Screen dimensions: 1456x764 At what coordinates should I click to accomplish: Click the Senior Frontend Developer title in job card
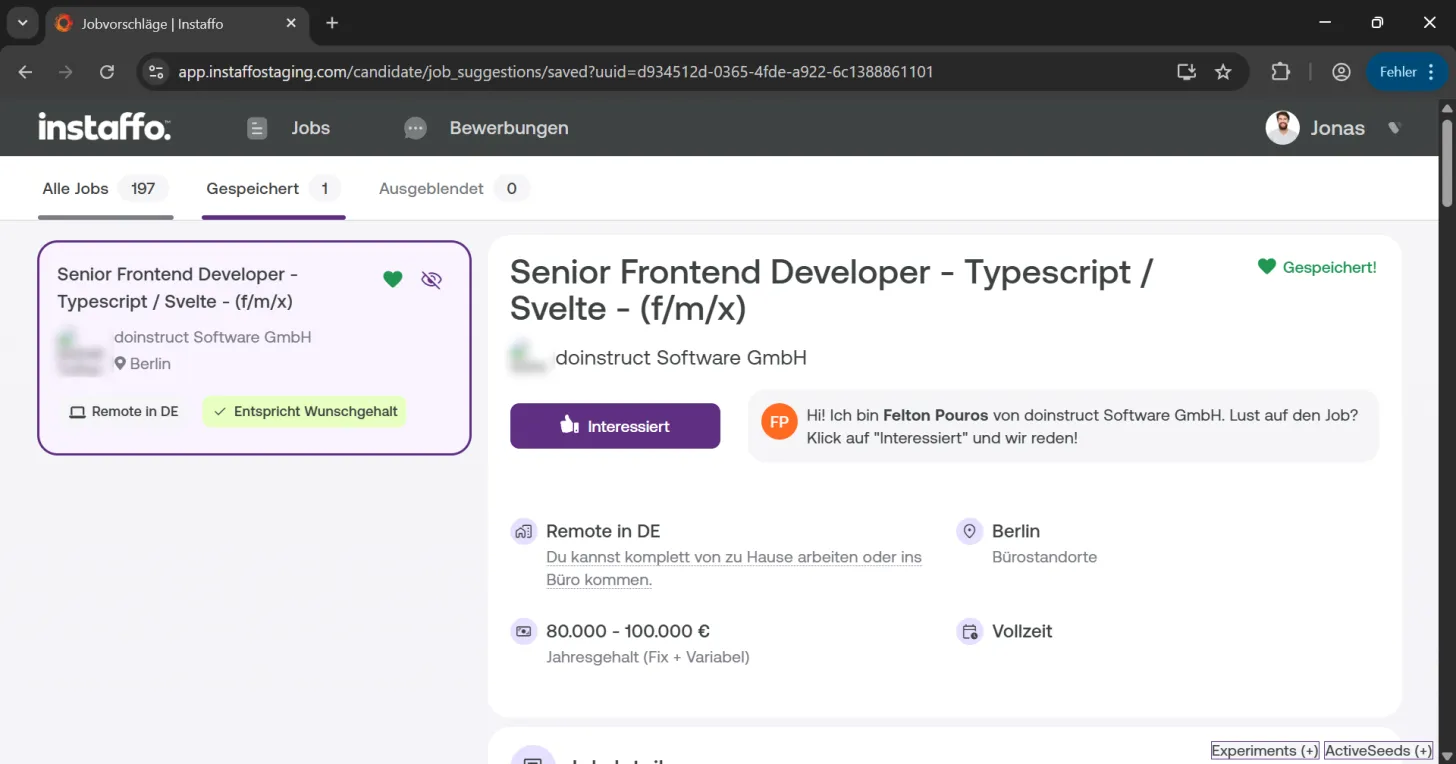pos(178,288)
